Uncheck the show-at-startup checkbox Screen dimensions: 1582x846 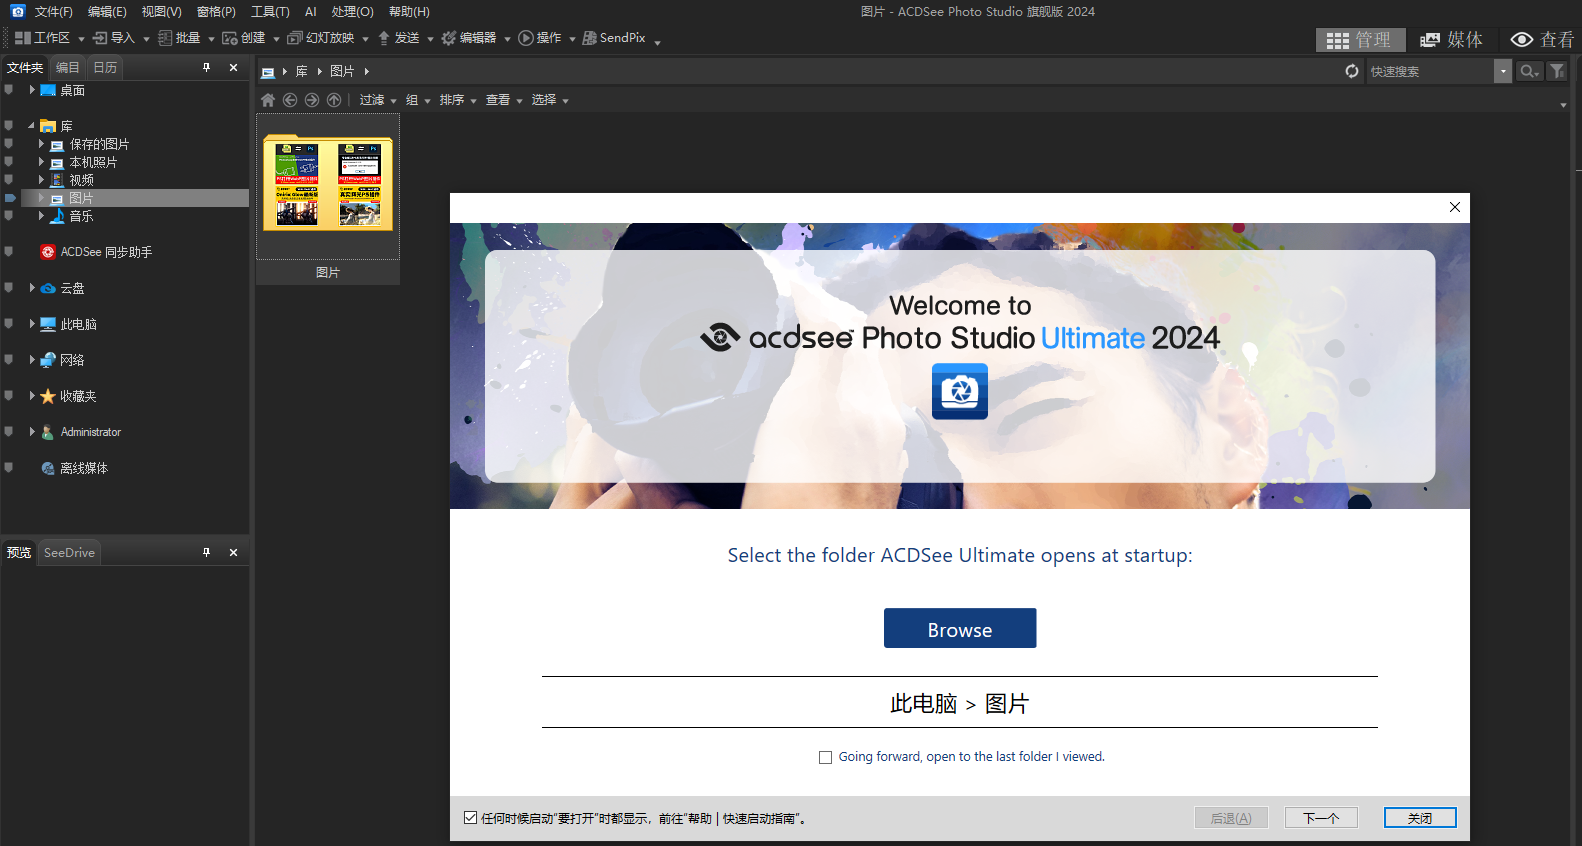point(470,818)
